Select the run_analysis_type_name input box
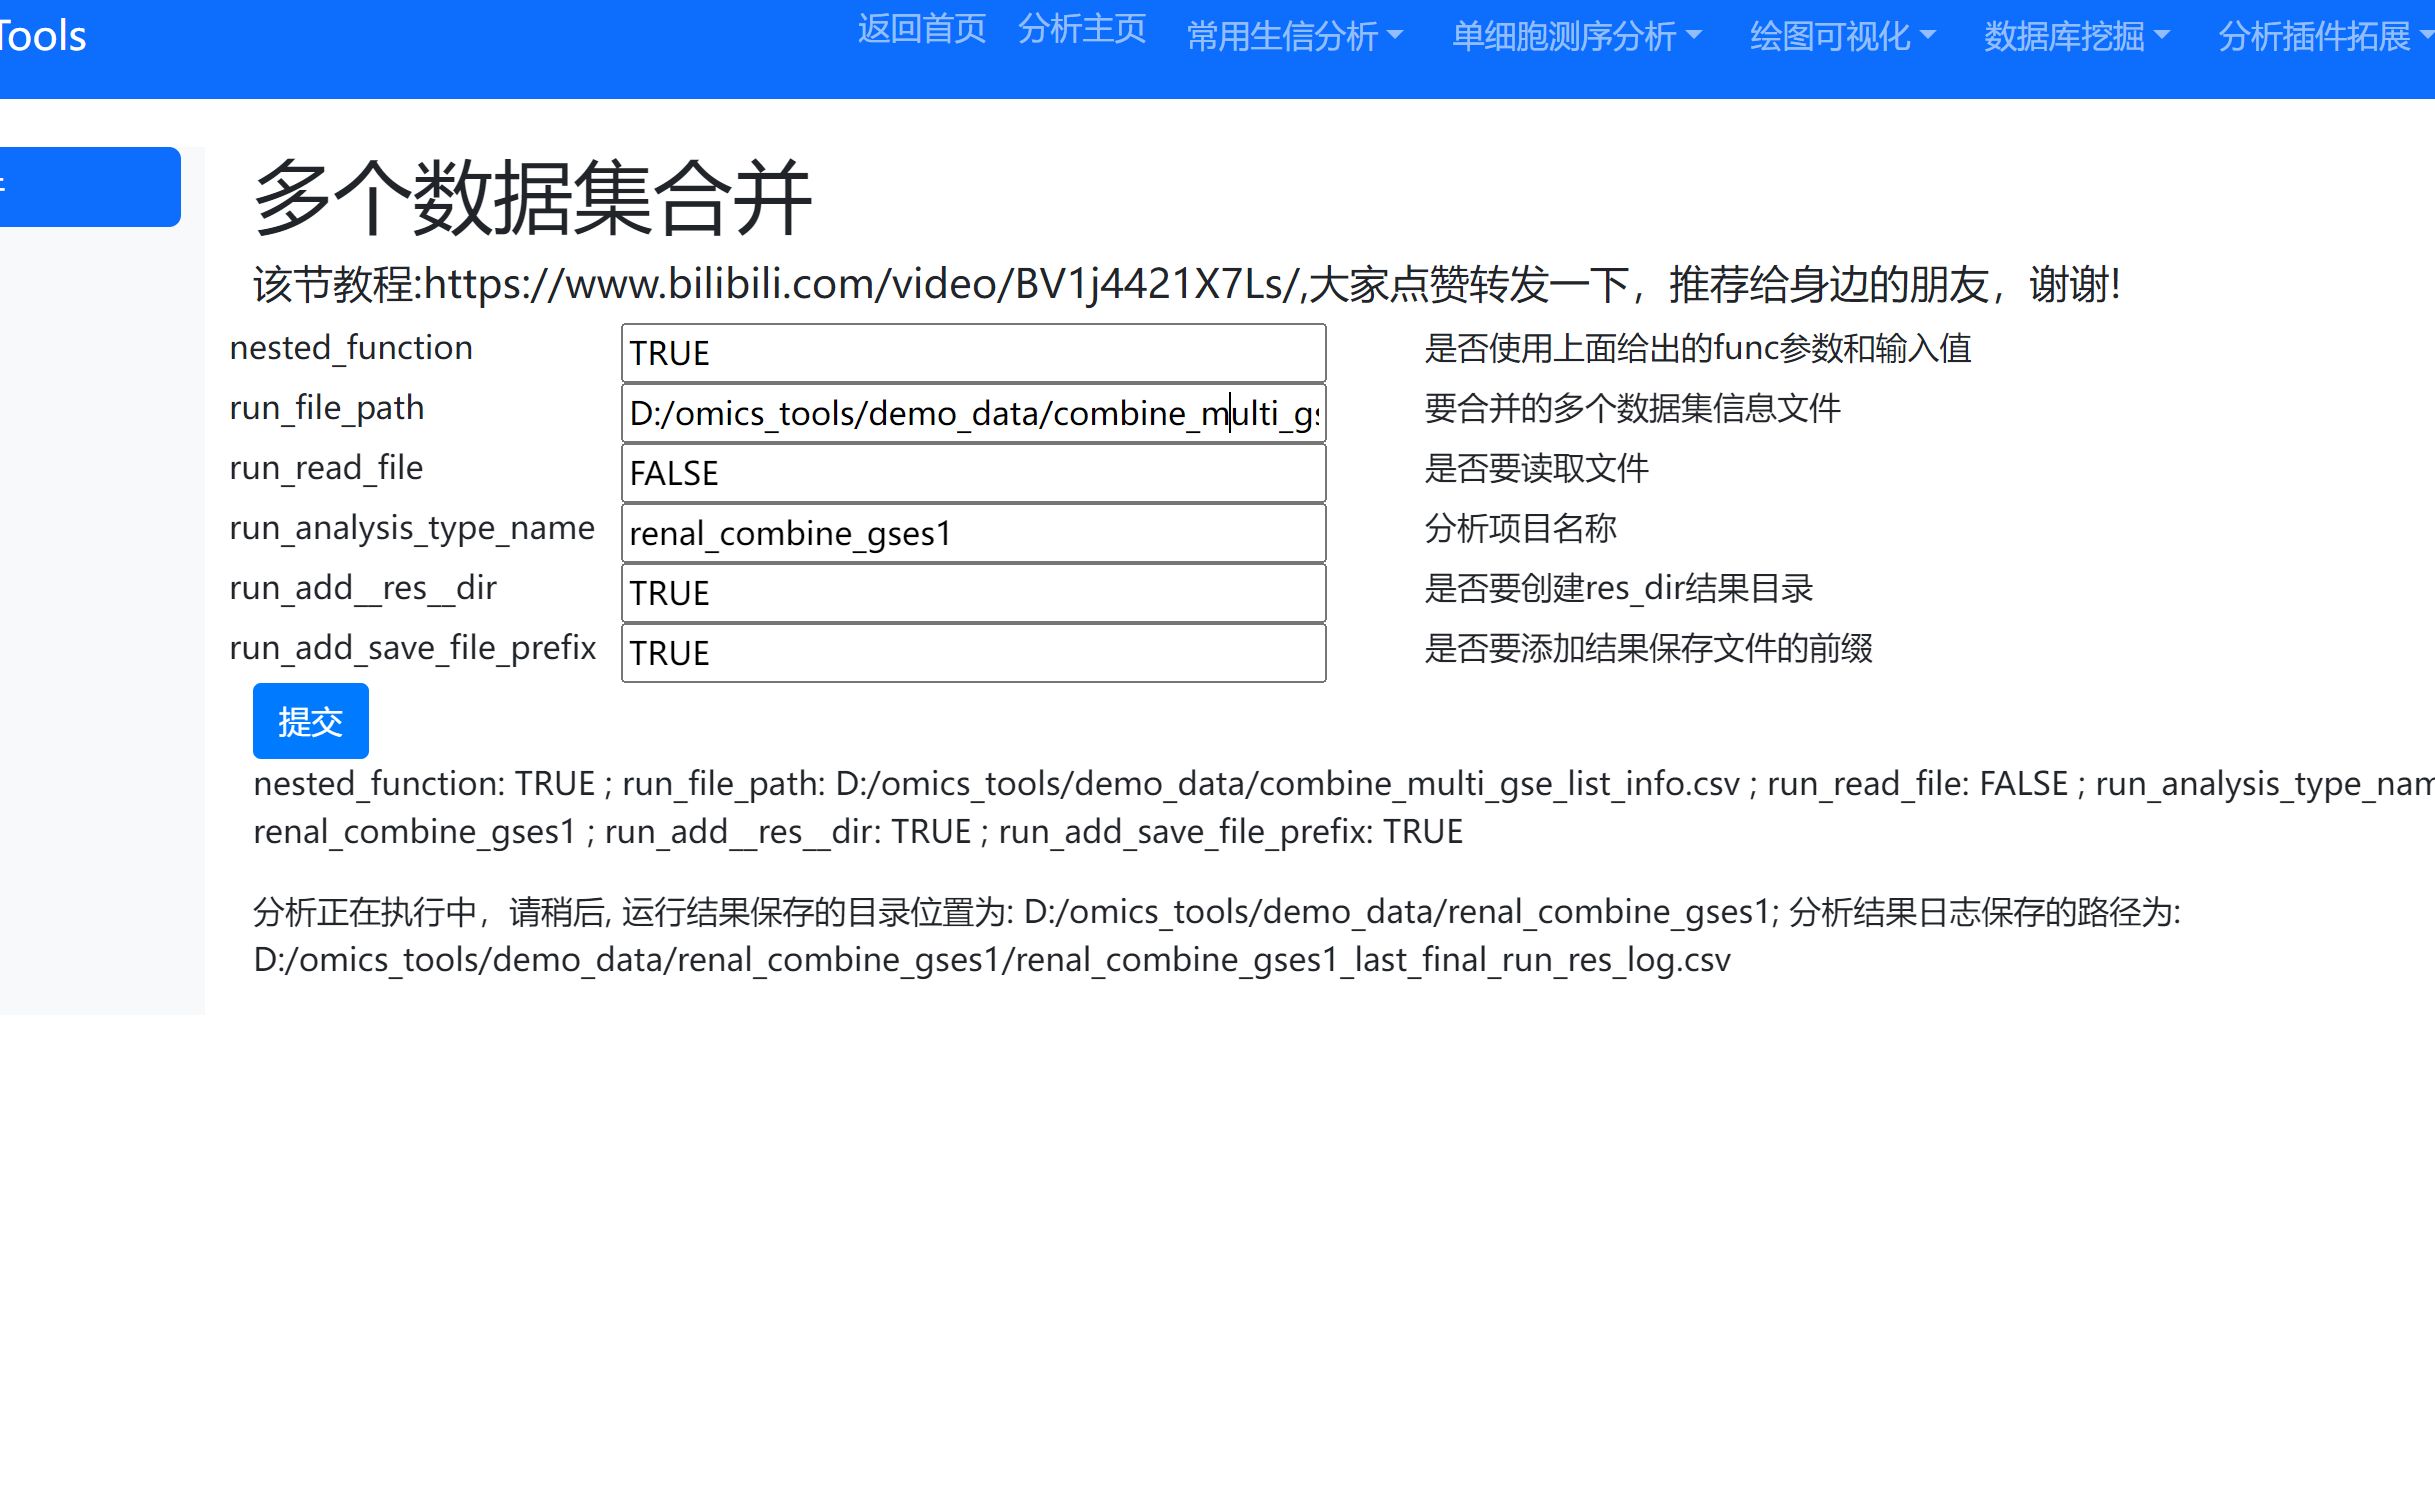This screenshot has width=2435, height=1493. point(973,533)
